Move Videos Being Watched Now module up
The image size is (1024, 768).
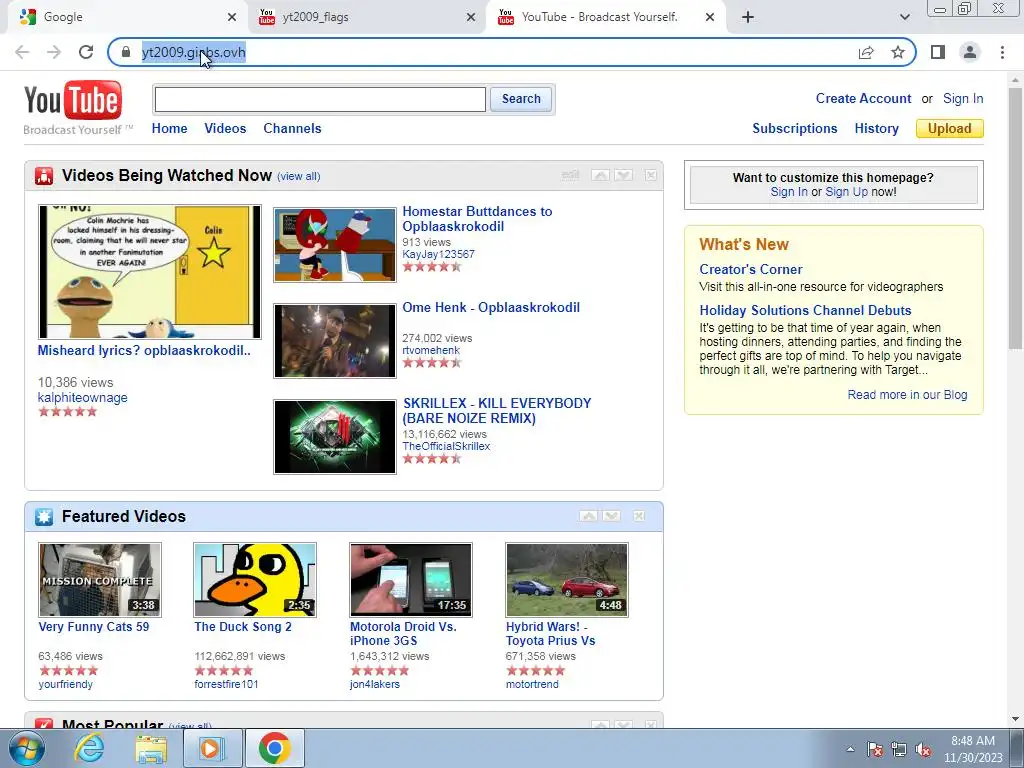600,175
